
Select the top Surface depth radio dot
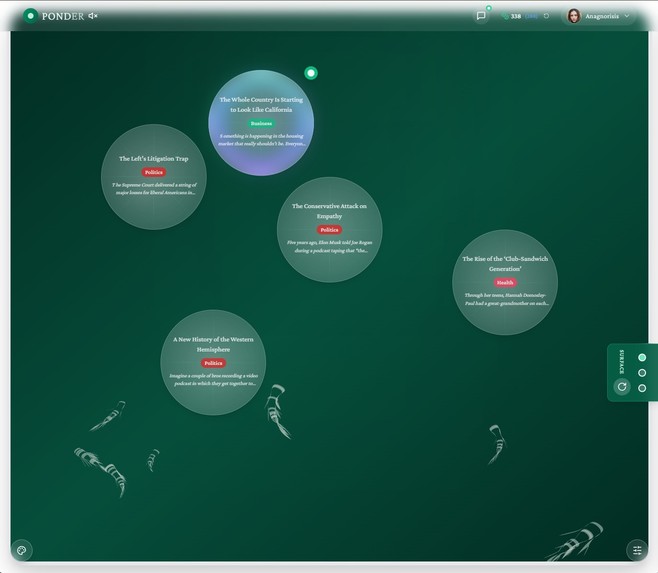642,358
